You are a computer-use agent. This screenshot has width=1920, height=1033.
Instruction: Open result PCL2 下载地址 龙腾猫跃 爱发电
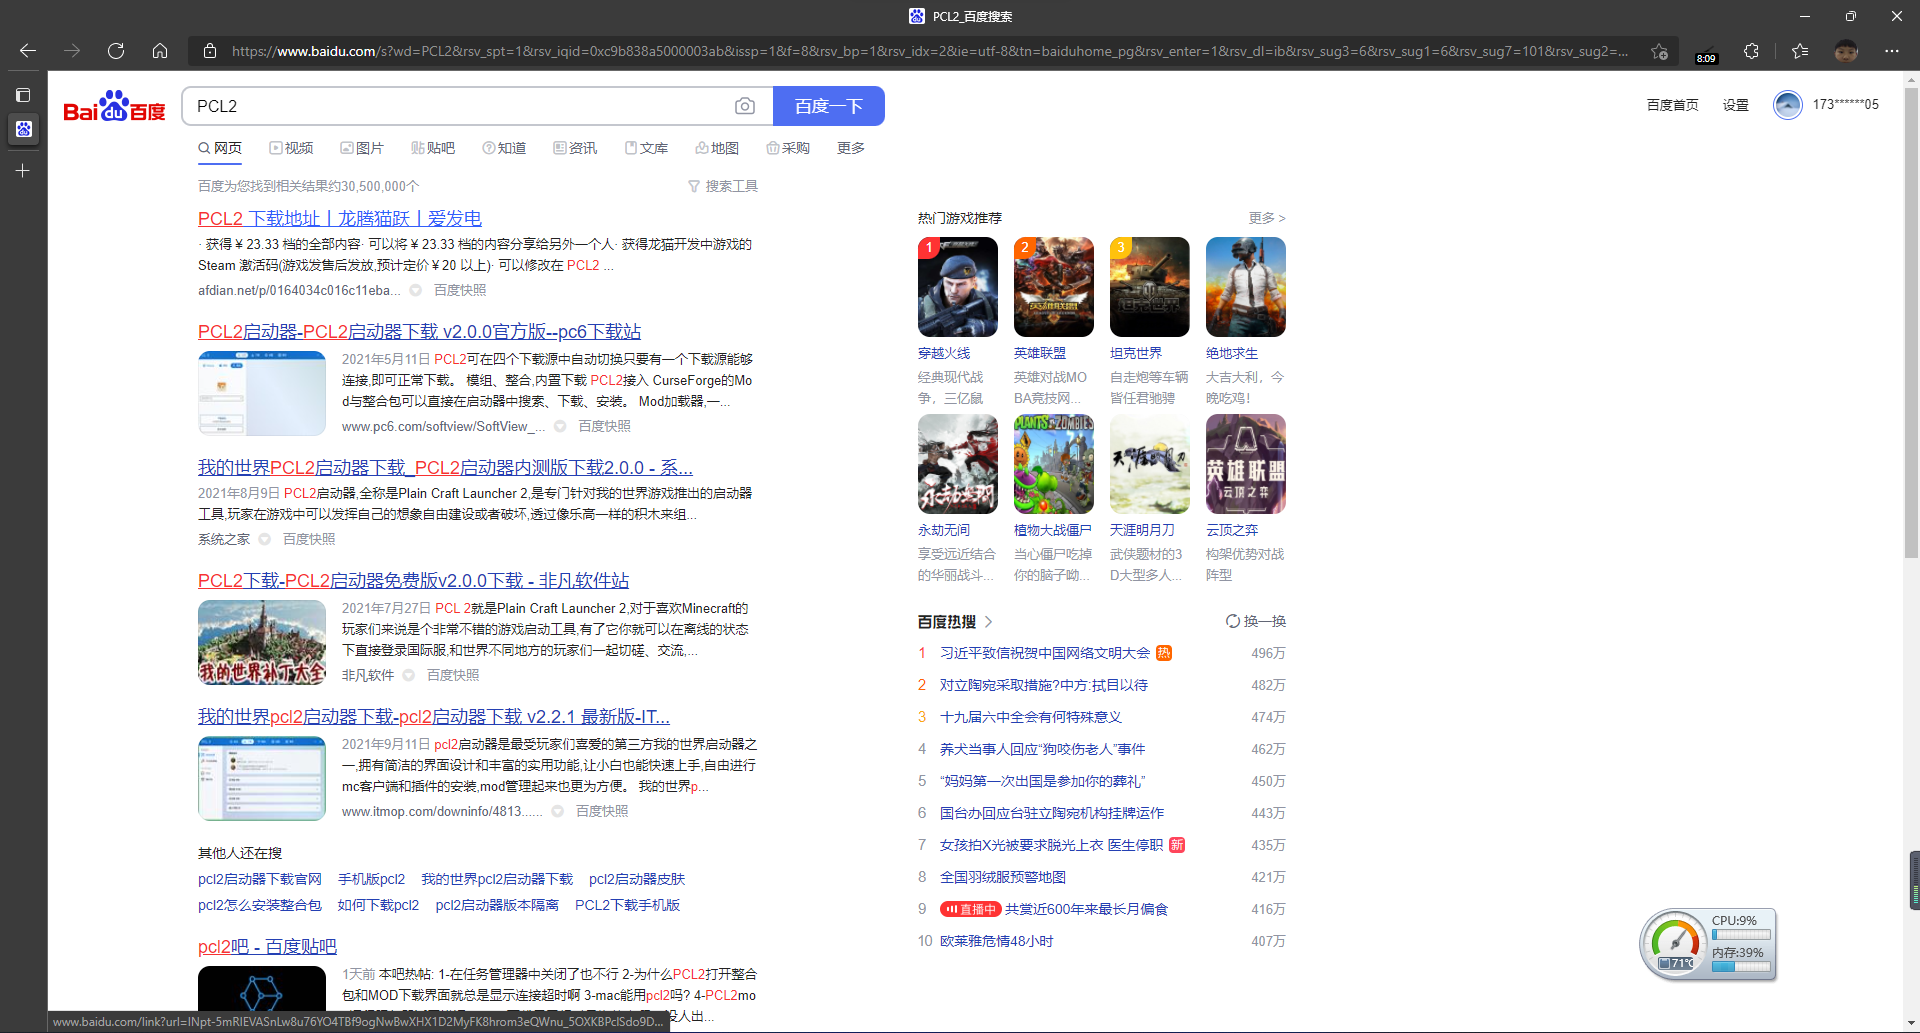point(340,219)
